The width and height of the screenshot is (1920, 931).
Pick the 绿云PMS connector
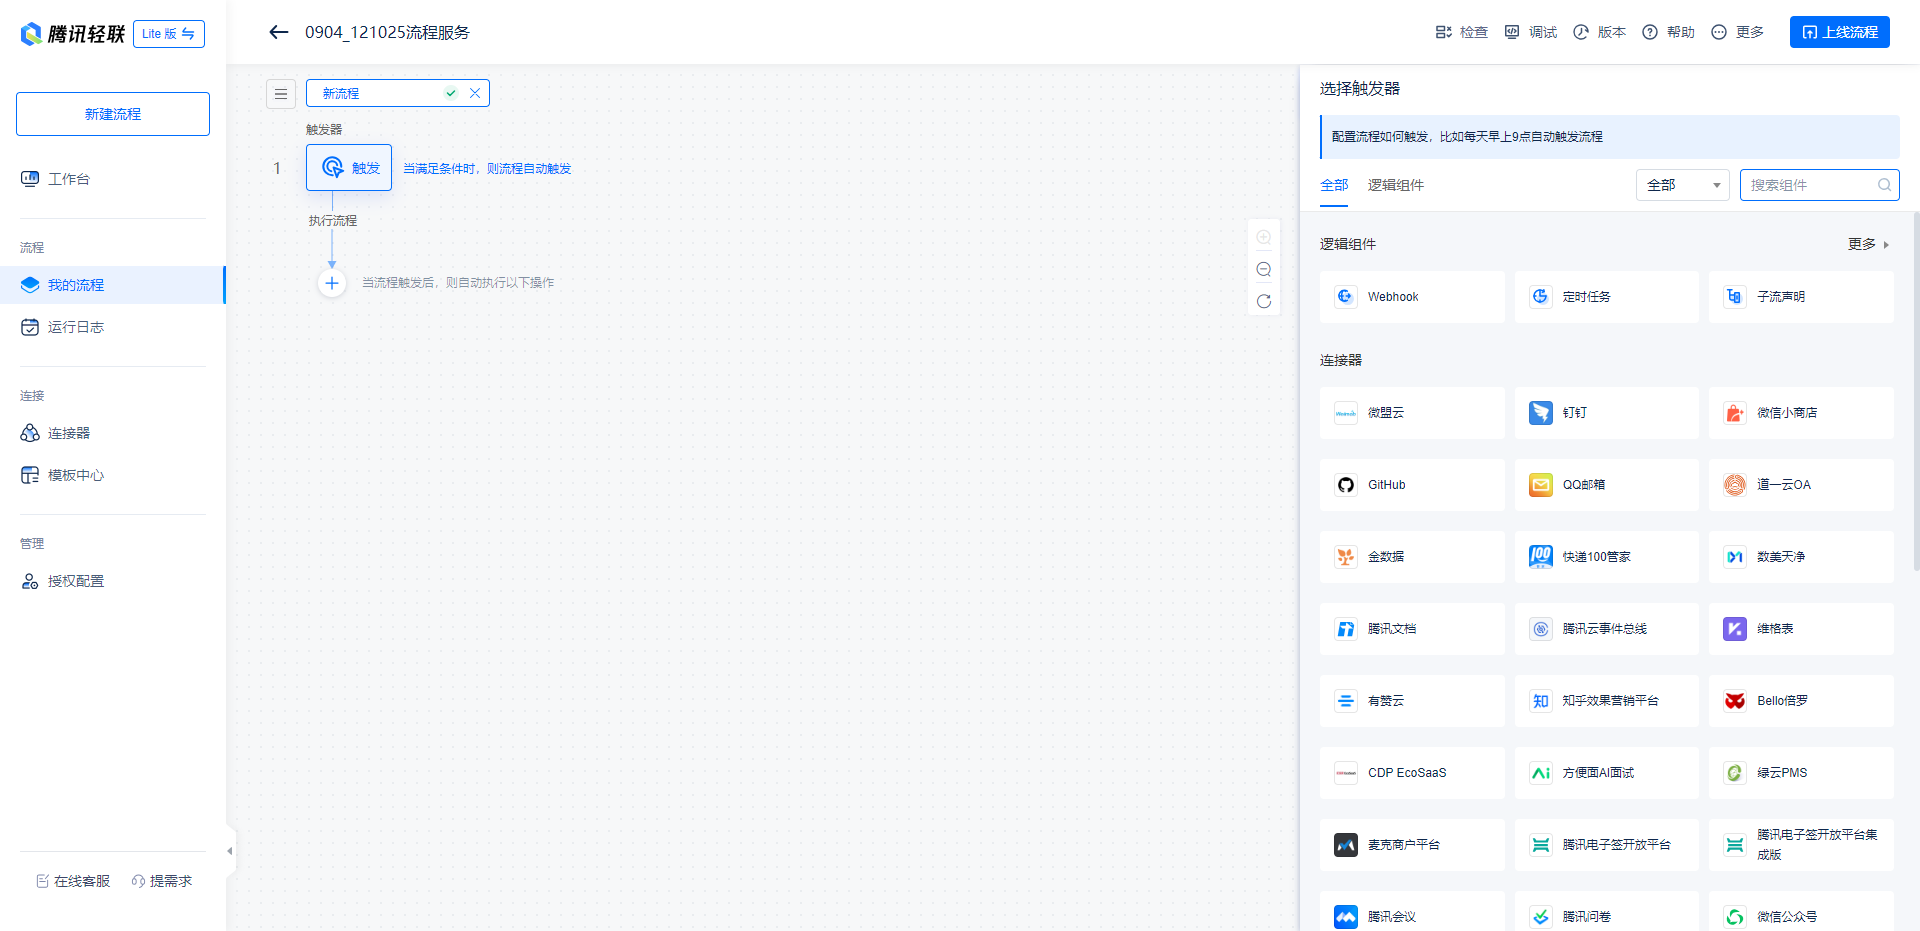click(1801, 773)
